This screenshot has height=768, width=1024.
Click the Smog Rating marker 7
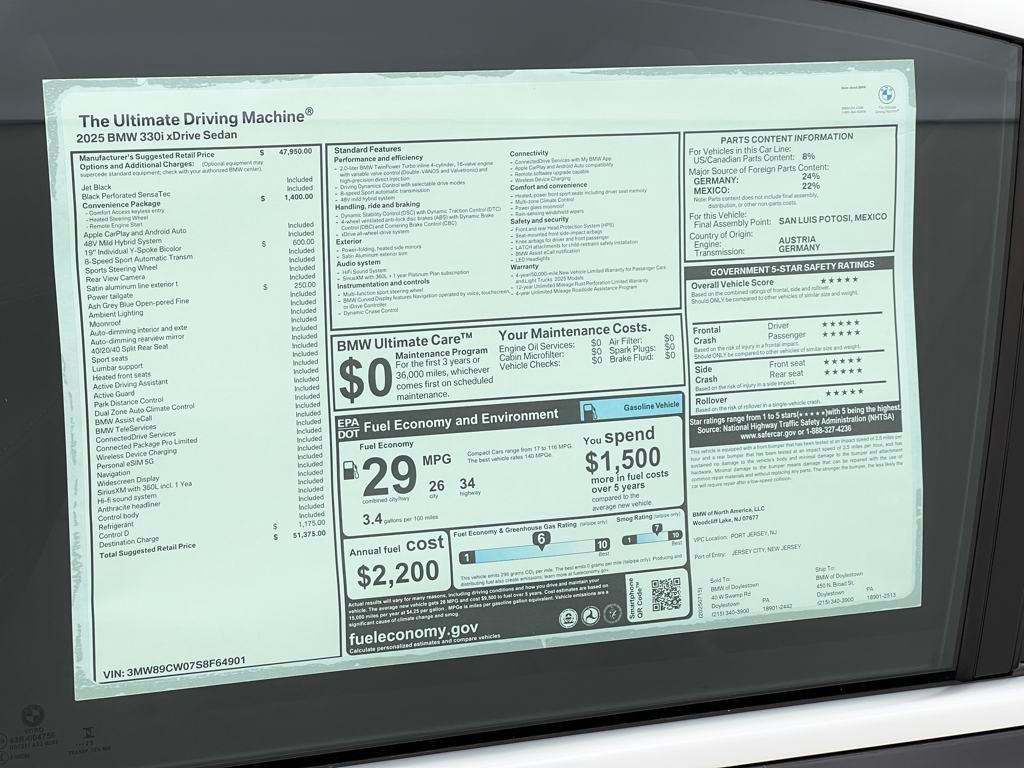click(656, 529)
